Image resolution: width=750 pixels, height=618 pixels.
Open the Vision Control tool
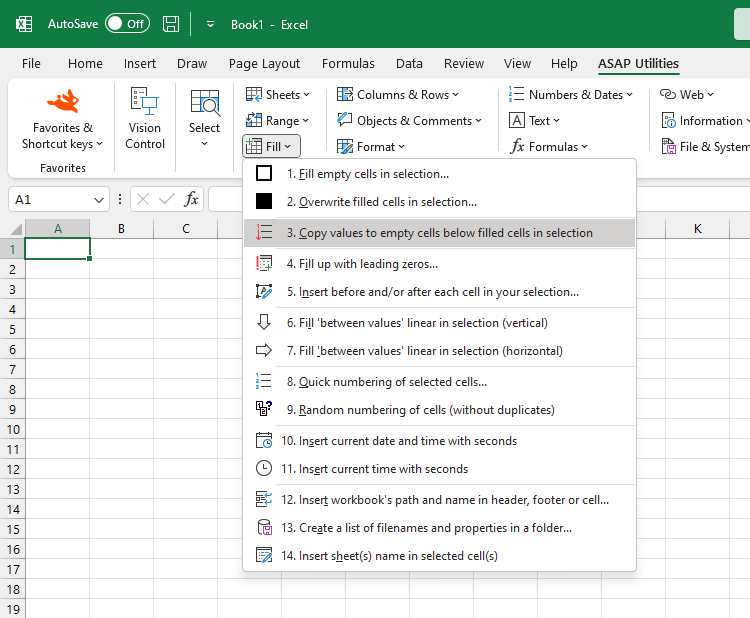[144, 118]
